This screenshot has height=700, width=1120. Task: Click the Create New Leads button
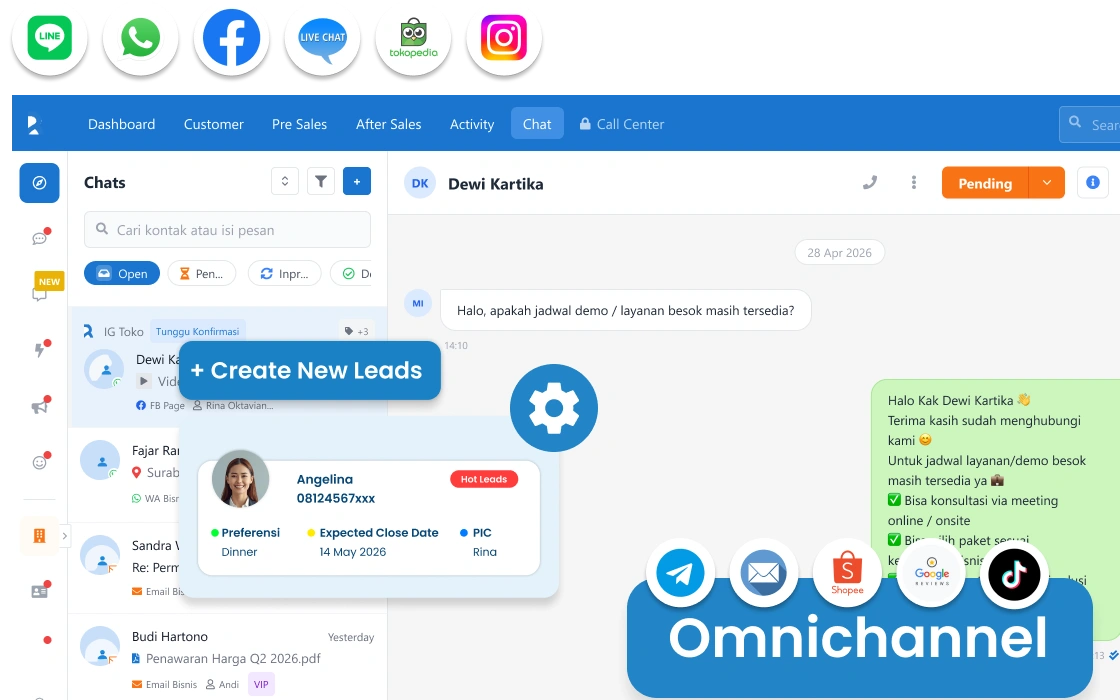(309, 370)
